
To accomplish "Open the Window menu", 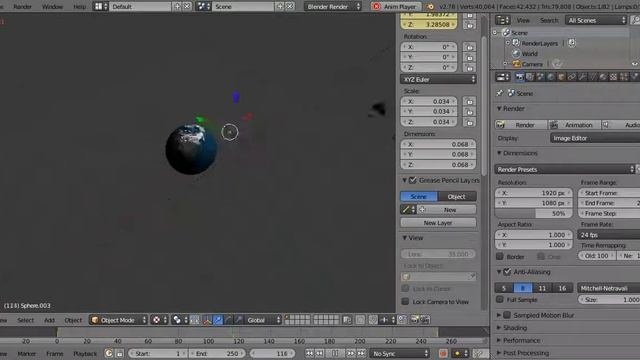I will (53, 7).
